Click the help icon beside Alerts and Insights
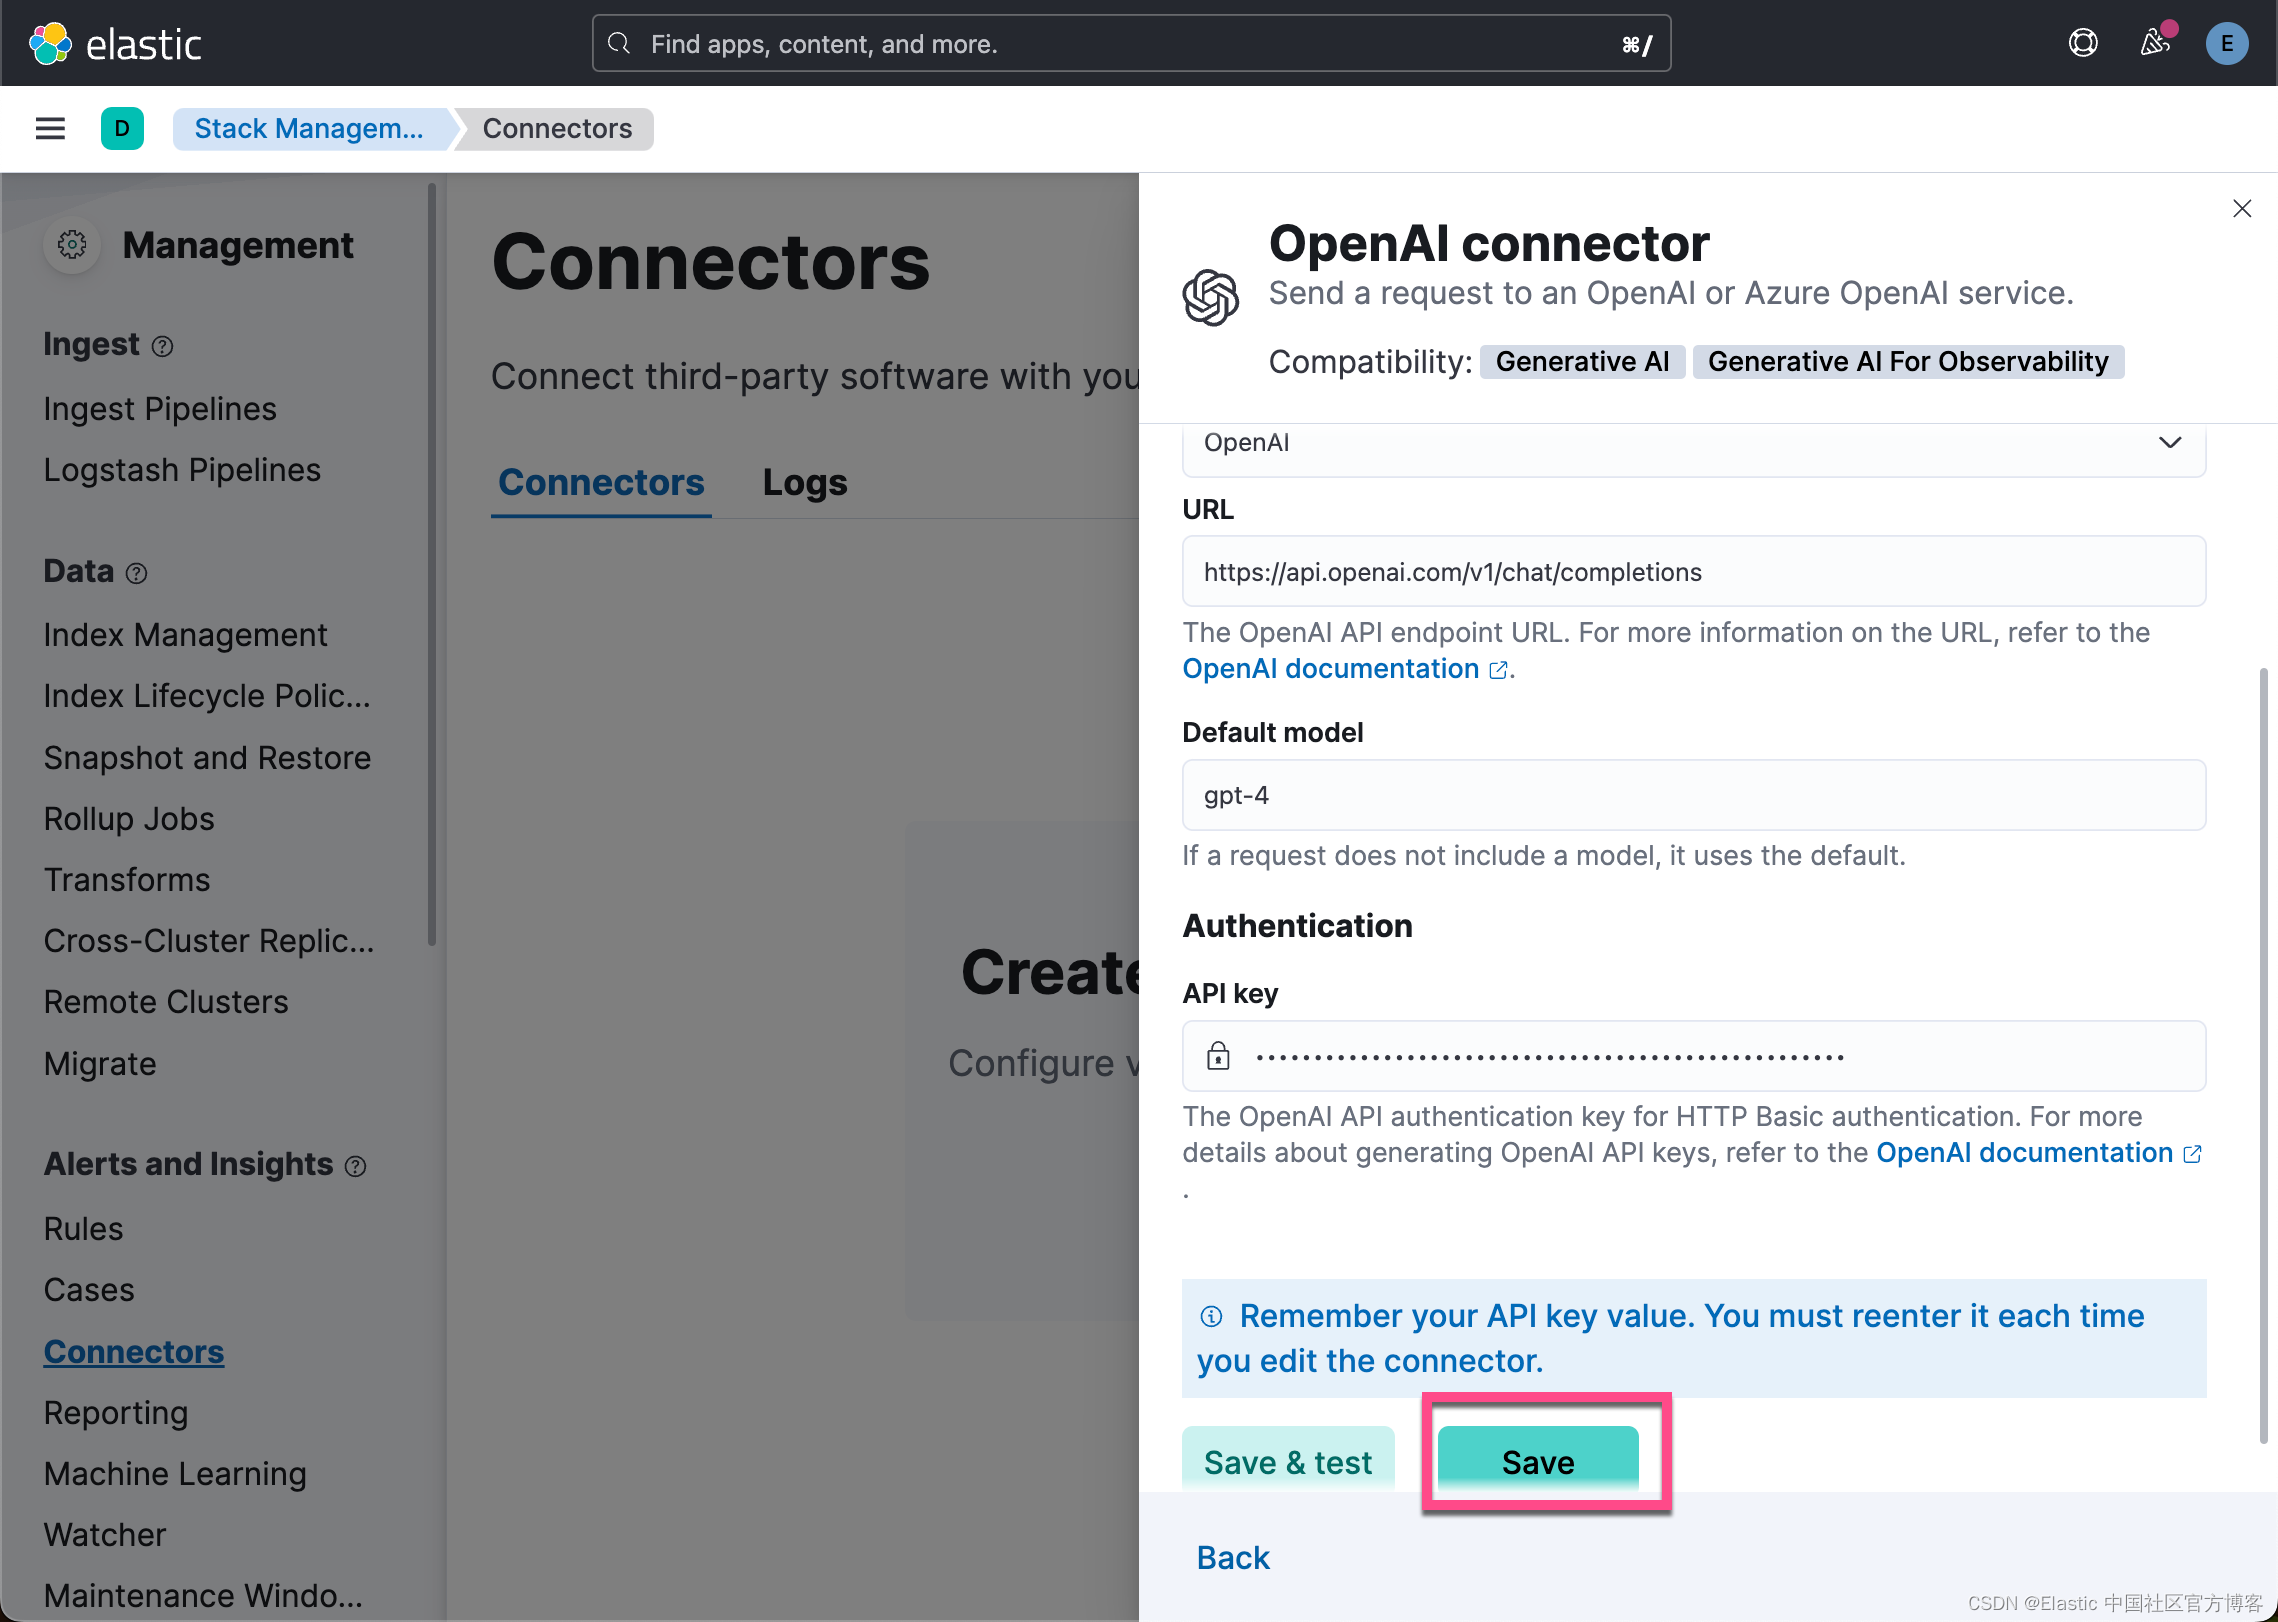2278x1622 pixels. tap(356, 1165)
